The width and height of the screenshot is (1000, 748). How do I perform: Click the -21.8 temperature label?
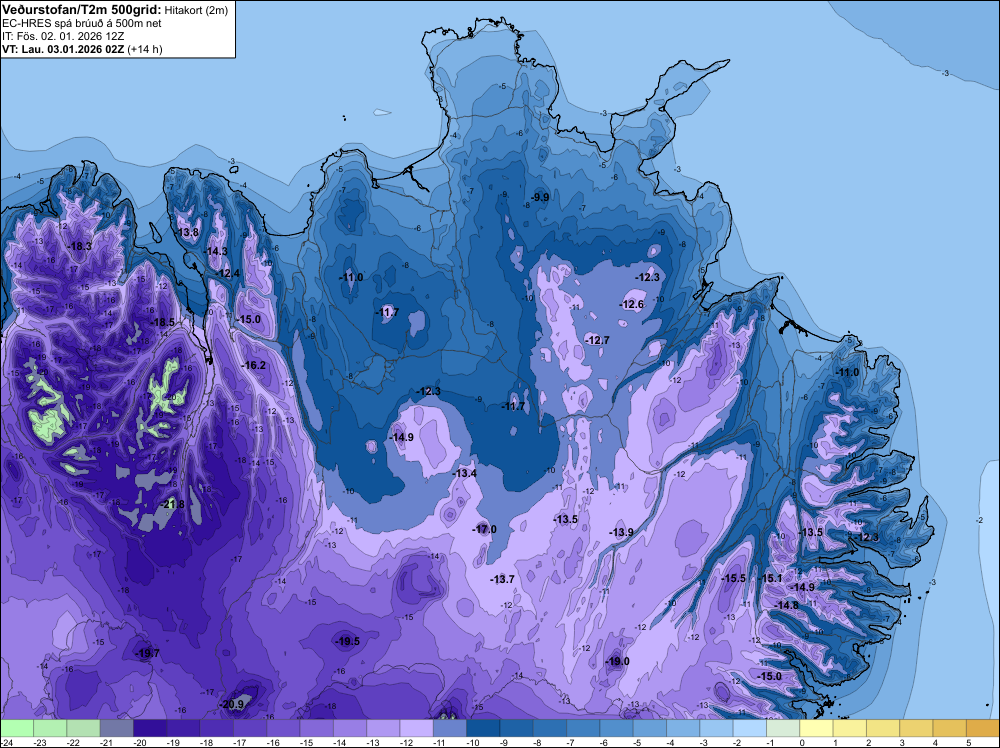[172, 504]
